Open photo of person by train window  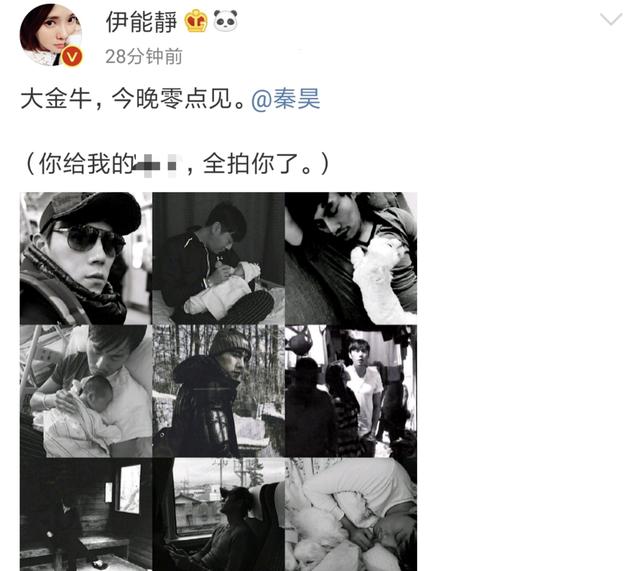[x=218, y=514]
